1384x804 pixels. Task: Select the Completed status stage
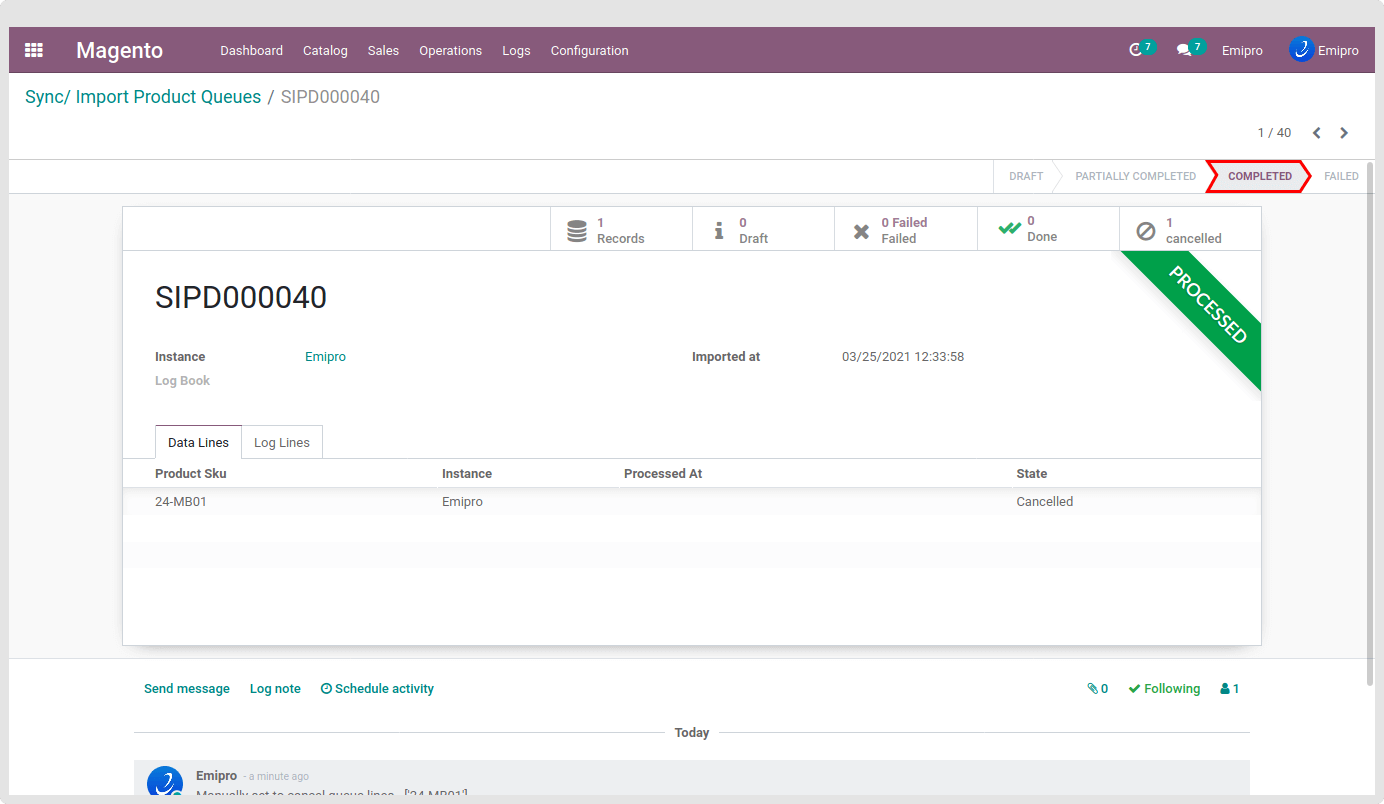[x=1260, y=176]
